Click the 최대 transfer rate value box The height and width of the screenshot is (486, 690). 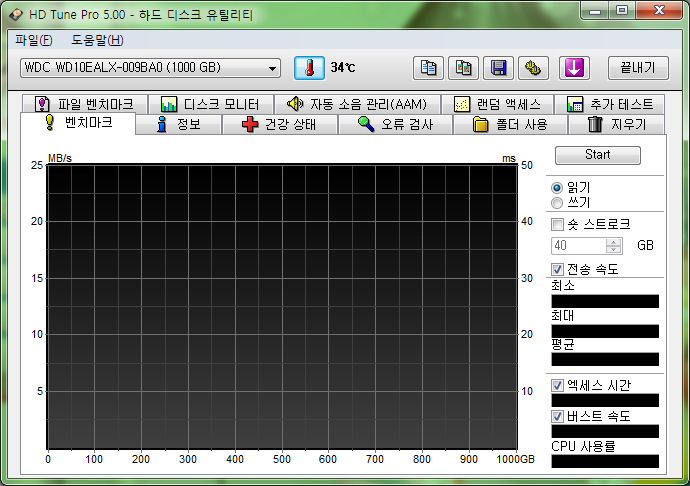(x=605, y=331)
